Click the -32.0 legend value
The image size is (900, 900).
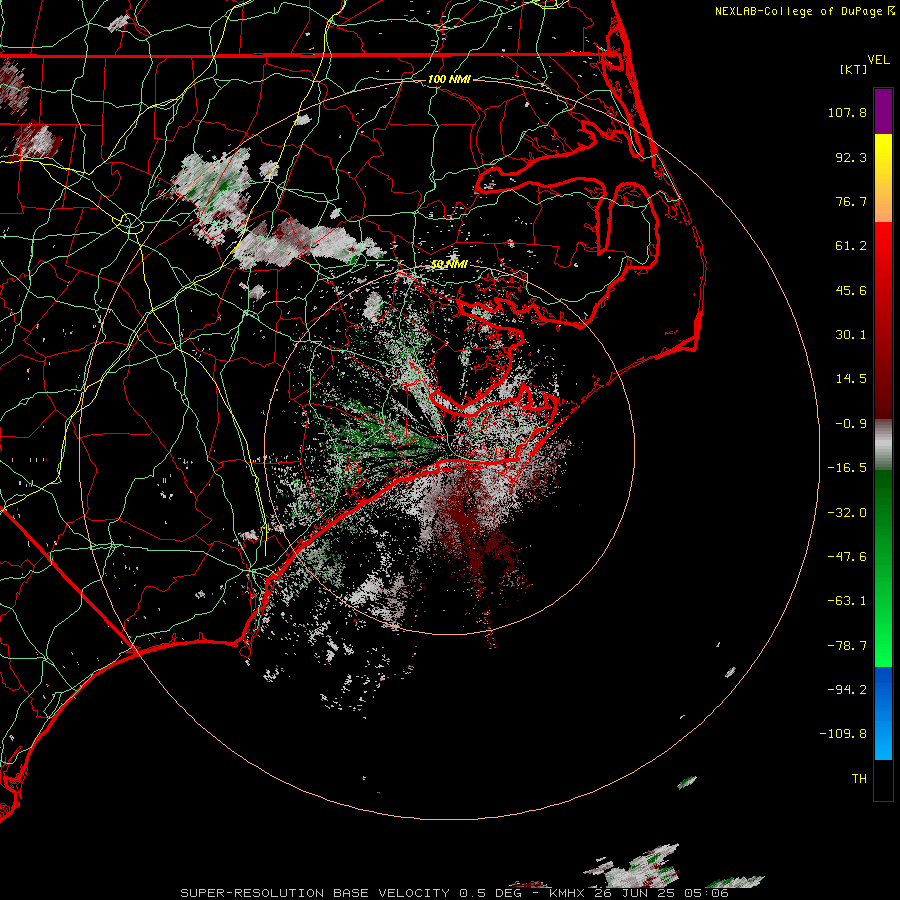coord(847,513)
